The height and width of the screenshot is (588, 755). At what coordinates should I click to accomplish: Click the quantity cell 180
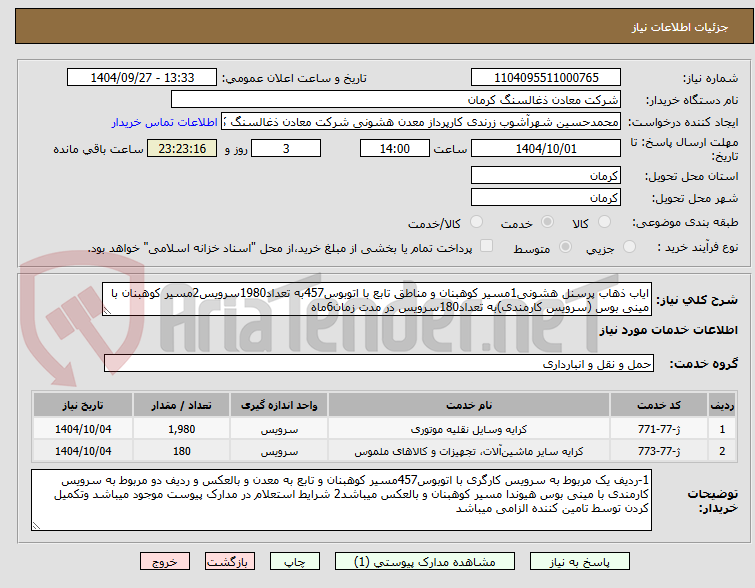pos(182,451)
